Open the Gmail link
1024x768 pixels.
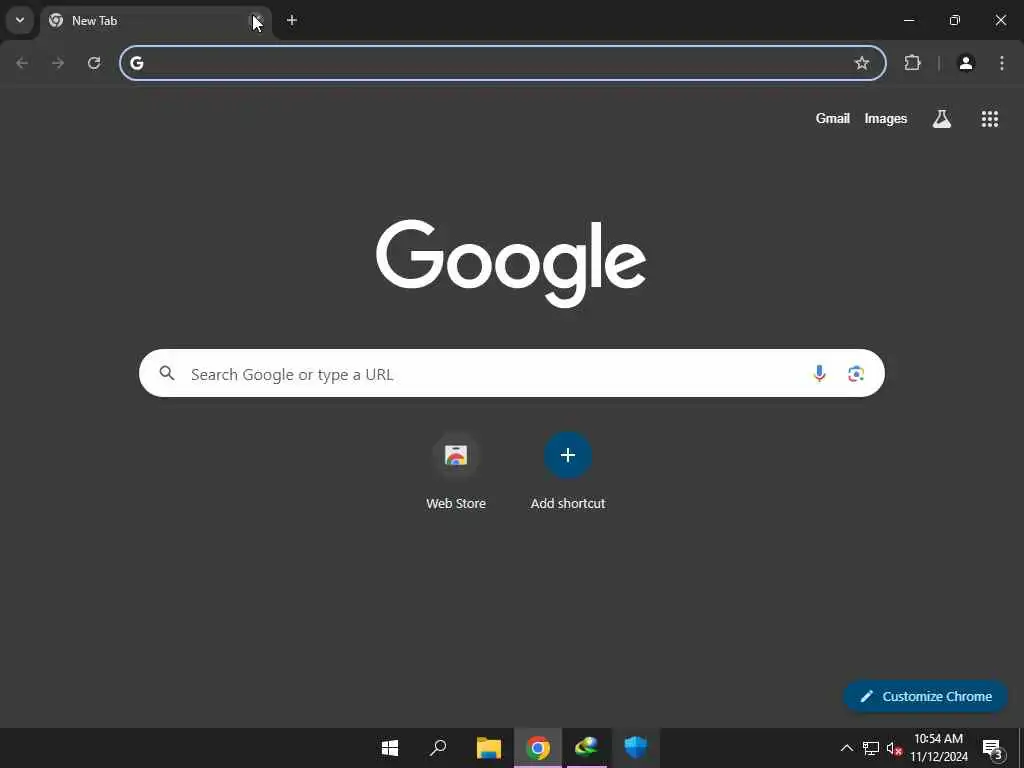pos(833,118)
